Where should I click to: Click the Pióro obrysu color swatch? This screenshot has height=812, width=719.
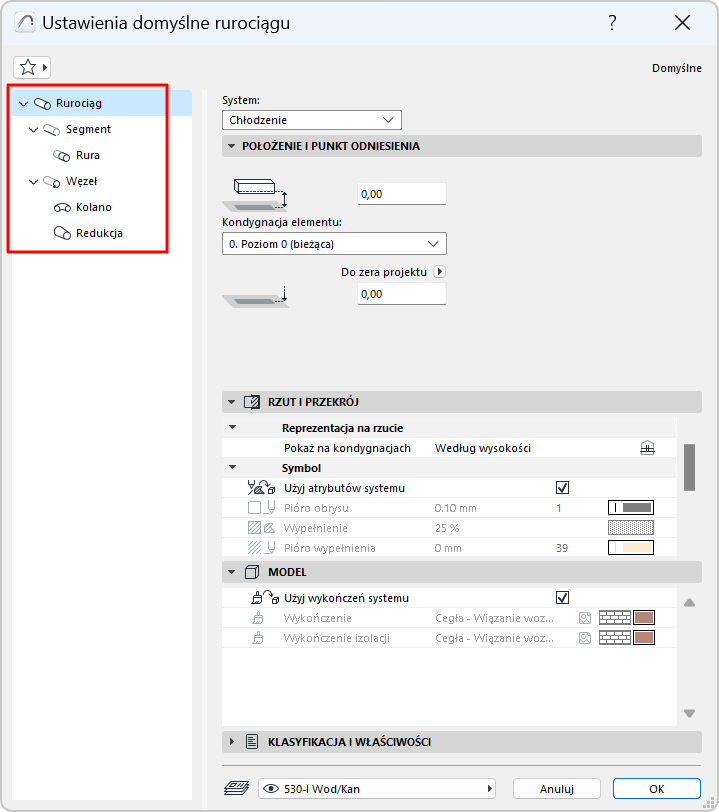631,508
